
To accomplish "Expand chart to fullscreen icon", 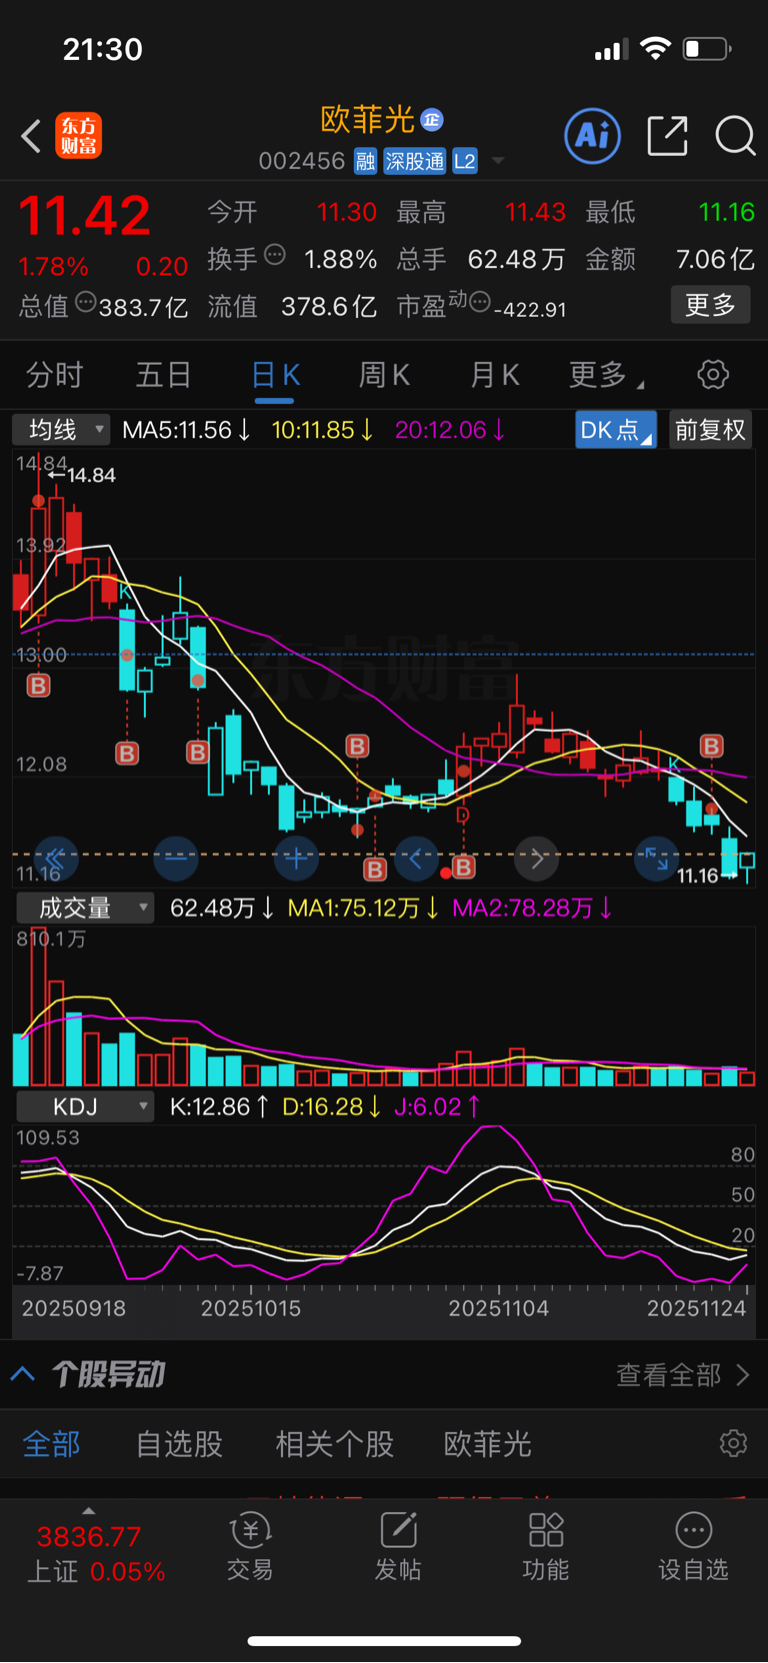I will click(x=657, y=858).
